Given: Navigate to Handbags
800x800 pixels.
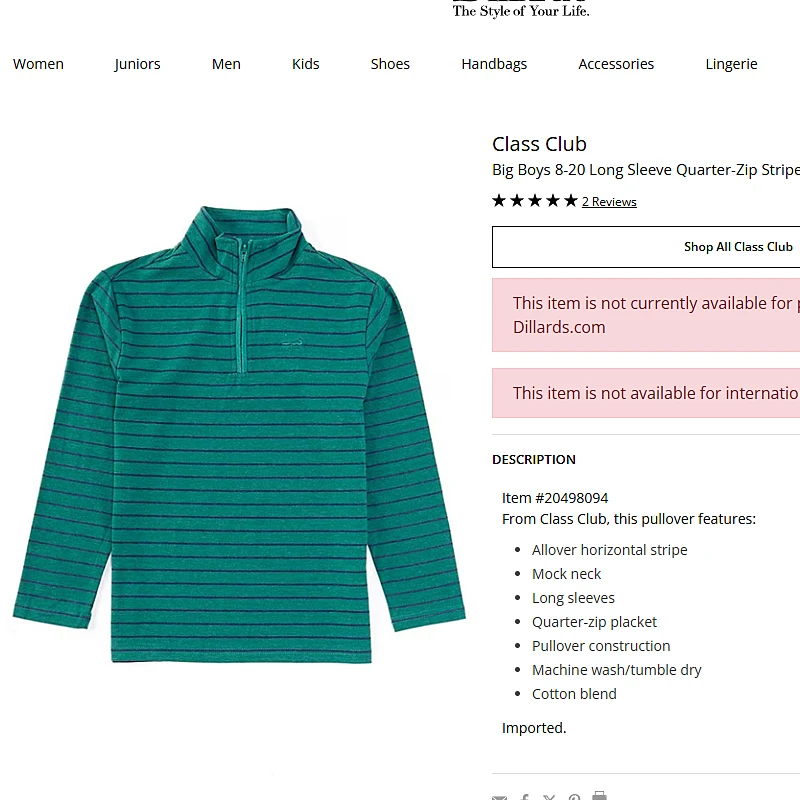Looking at the screenshot, I should 494,64.
